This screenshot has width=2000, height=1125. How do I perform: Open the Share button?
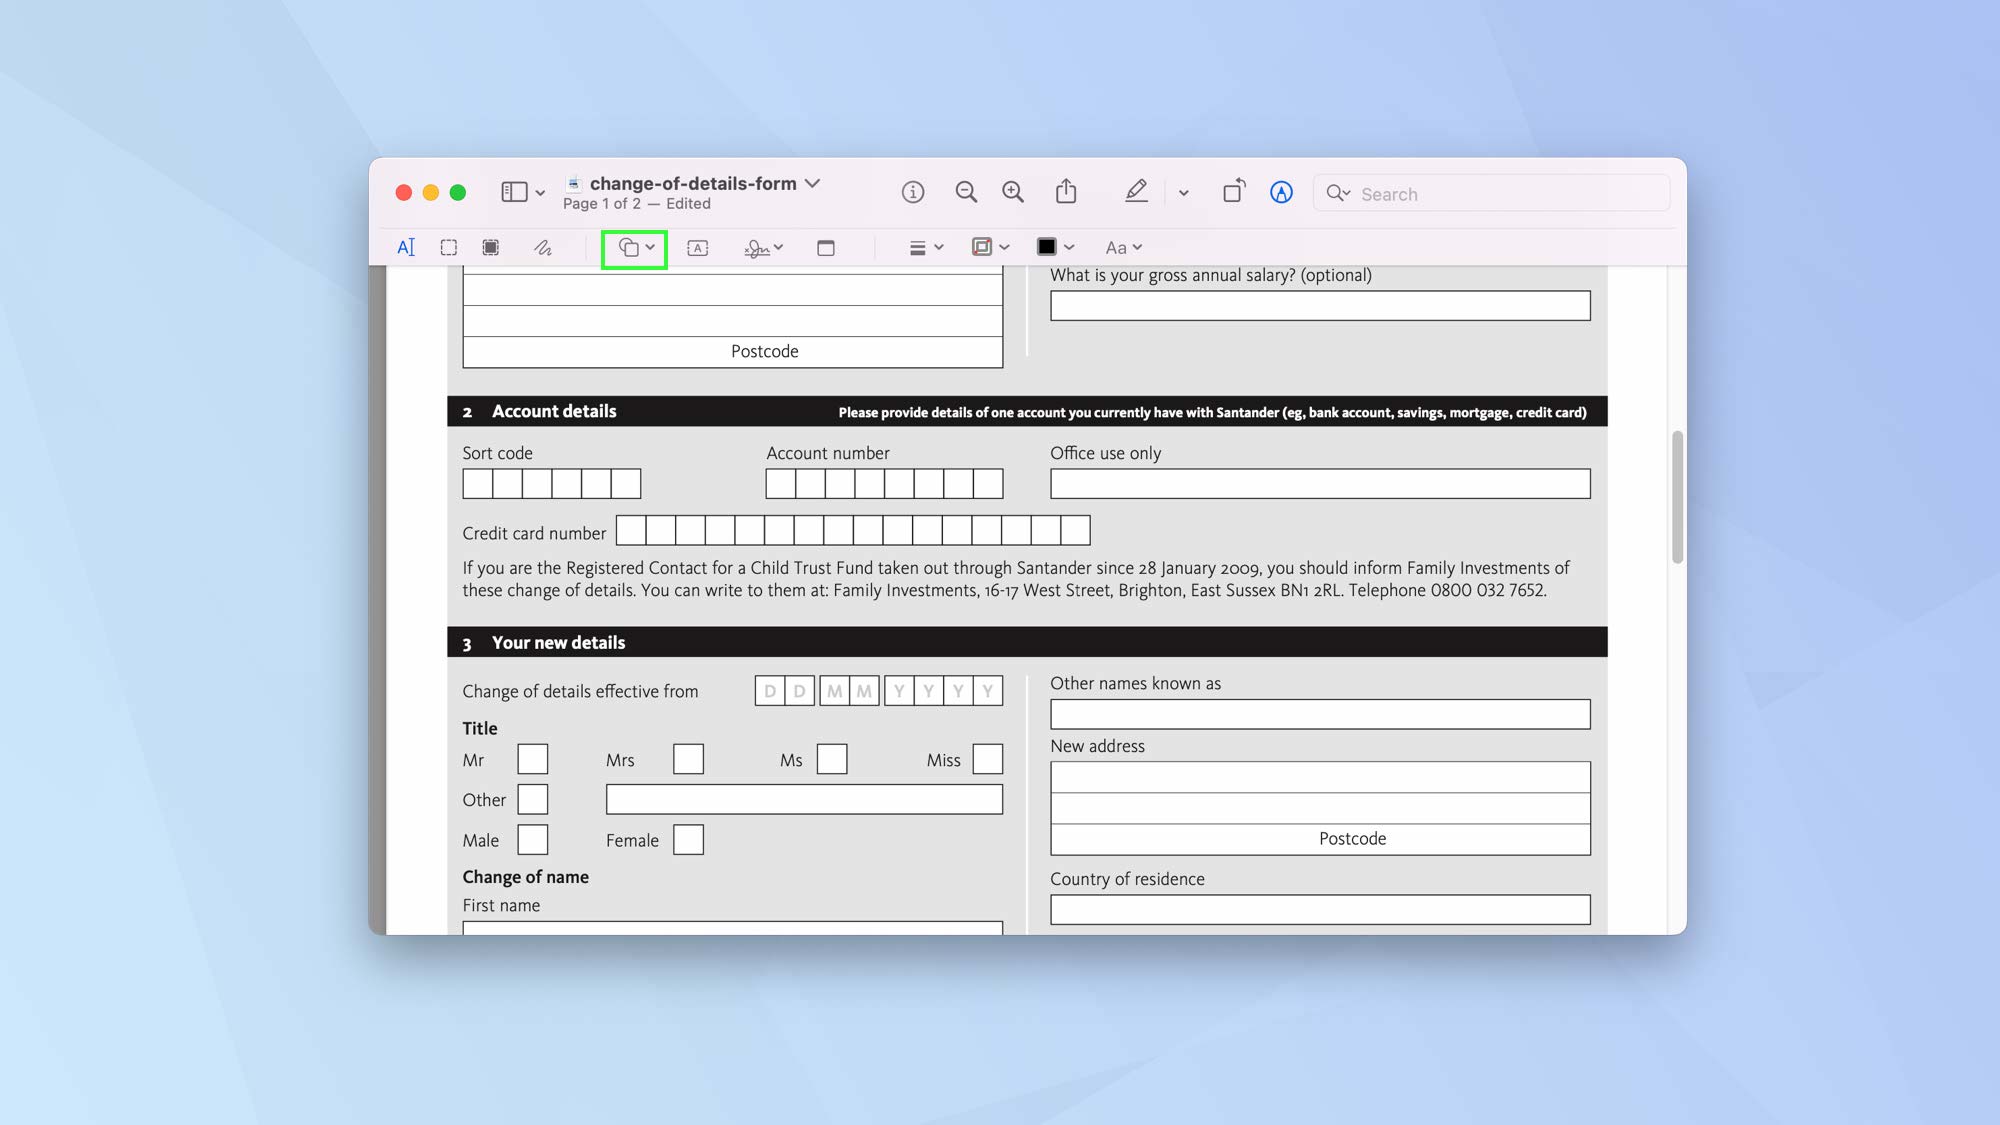click(x=1066, y=191)
